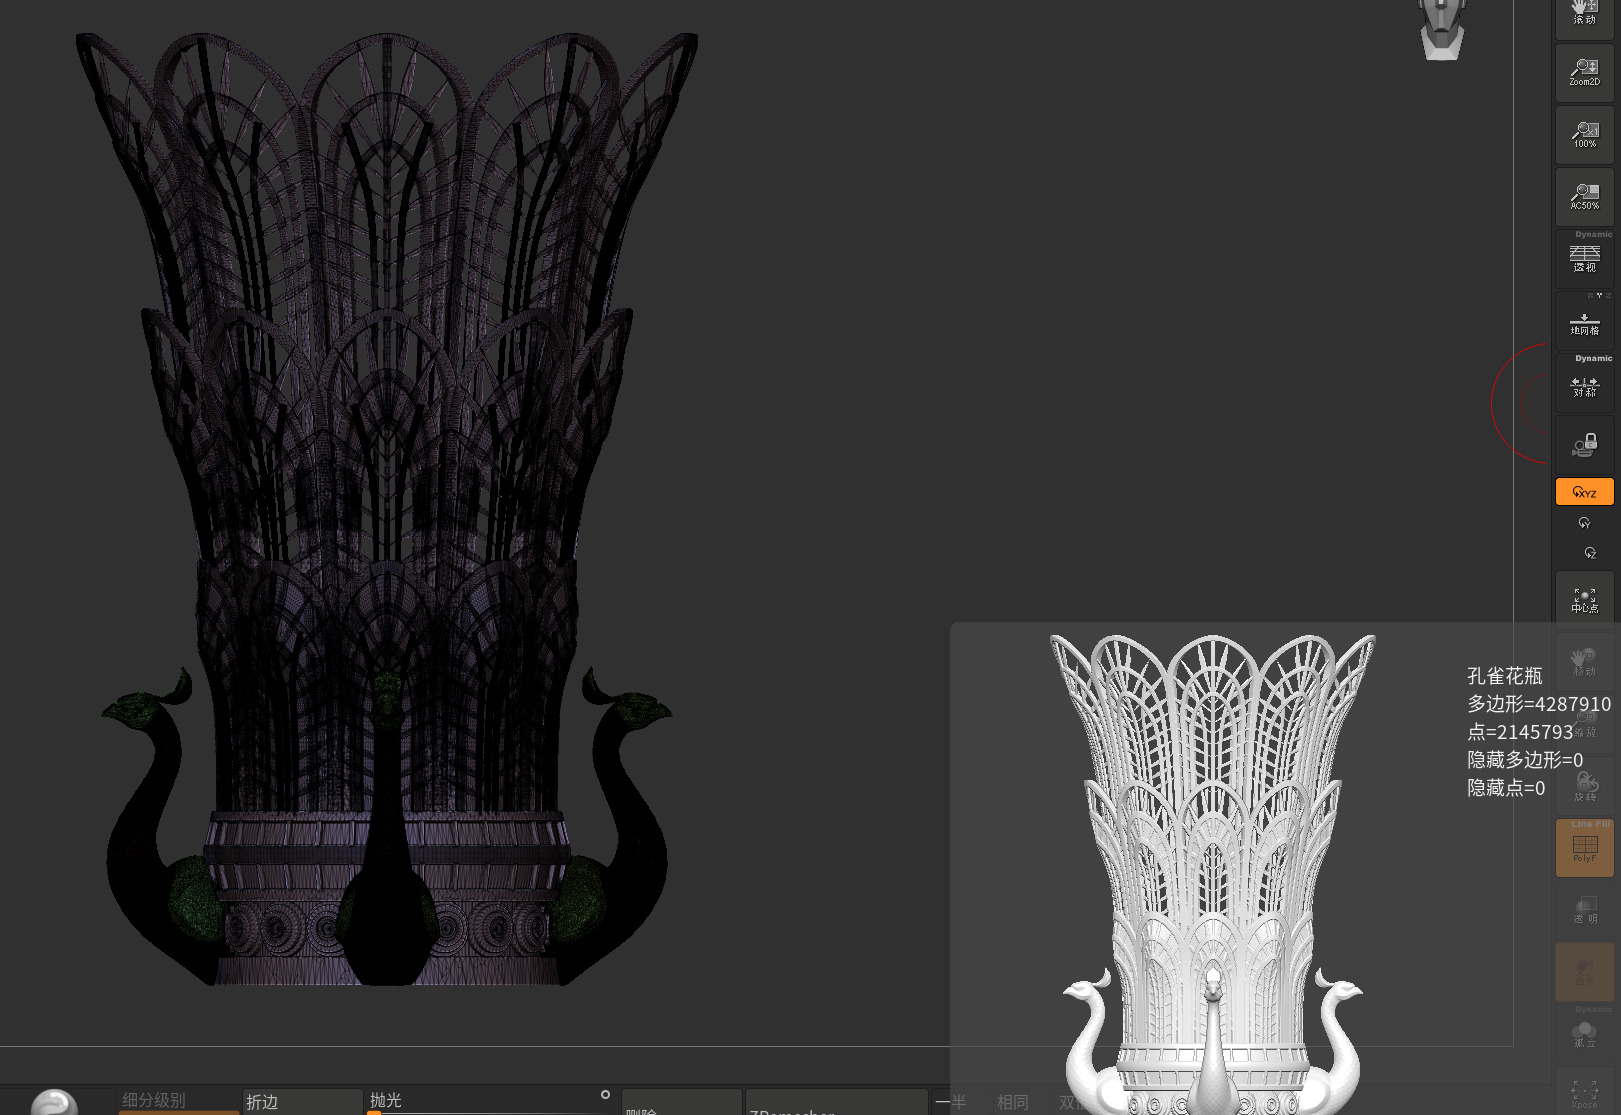Switch to Y-axis rotation mode

coord(1585,523)
